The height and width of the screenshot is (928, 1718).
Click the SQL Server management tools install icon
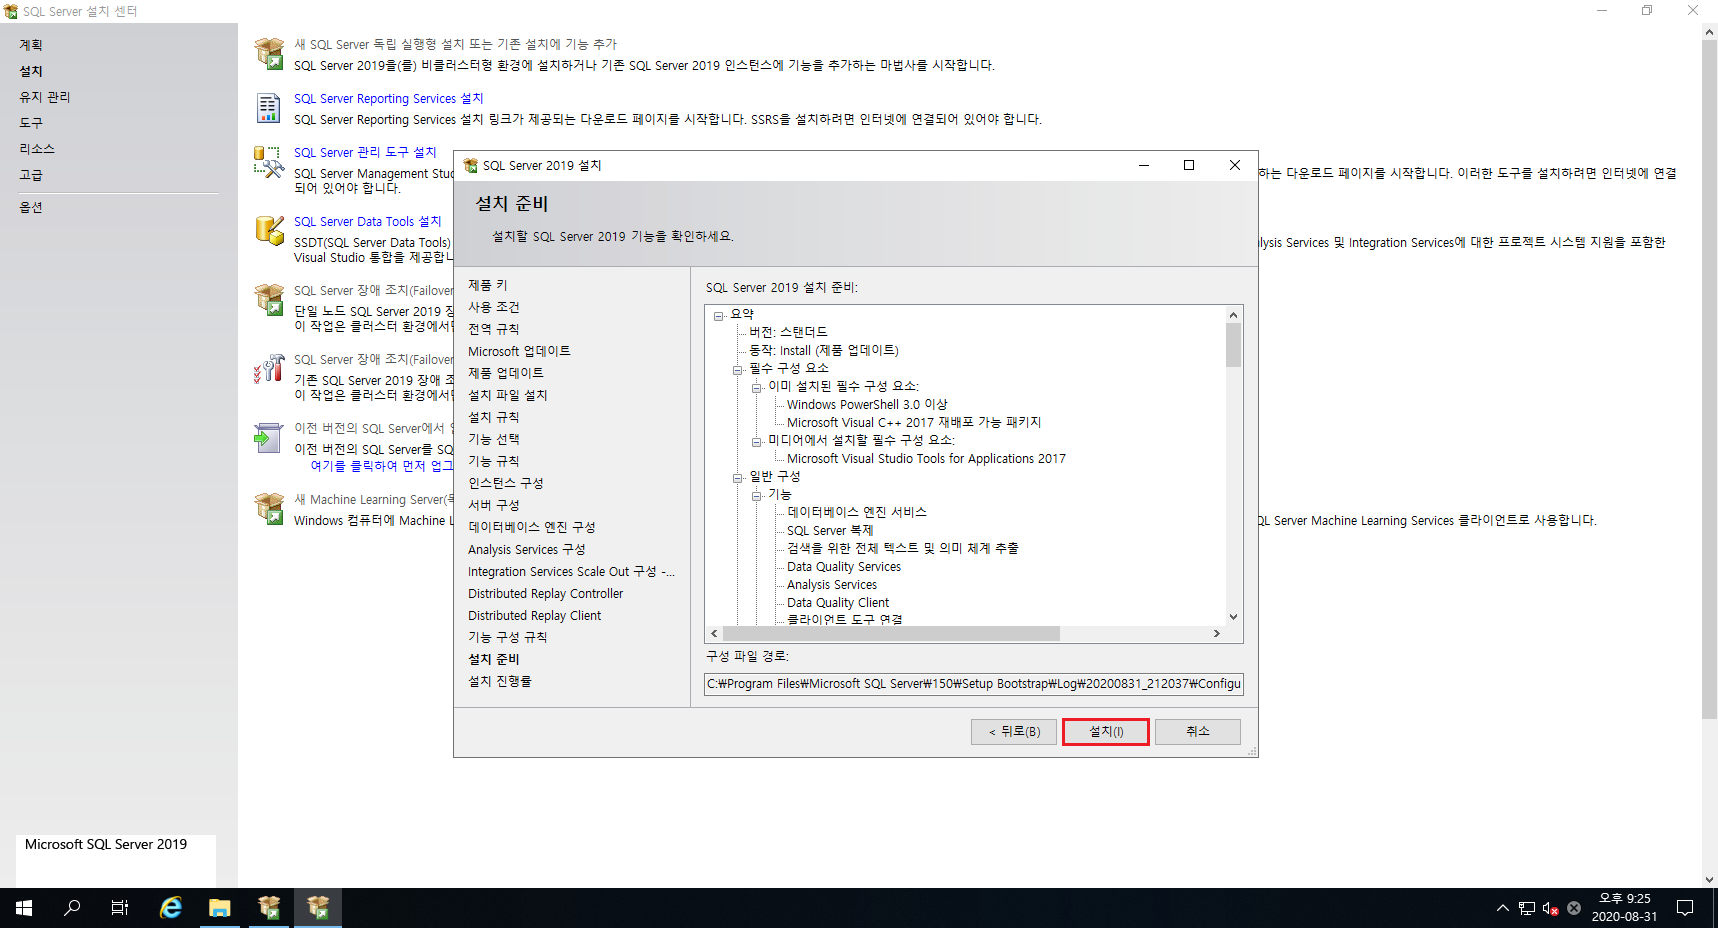[x=269, y=162]
